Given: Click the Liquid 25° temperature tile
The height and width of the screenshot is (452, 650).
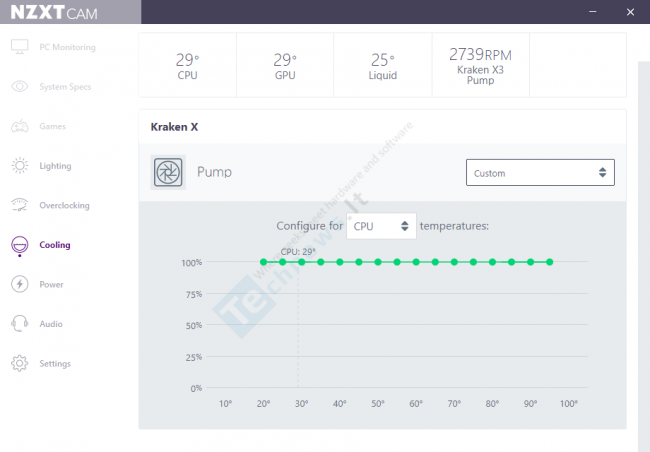Looking at the screenshot, I should (x=383, y=65).
